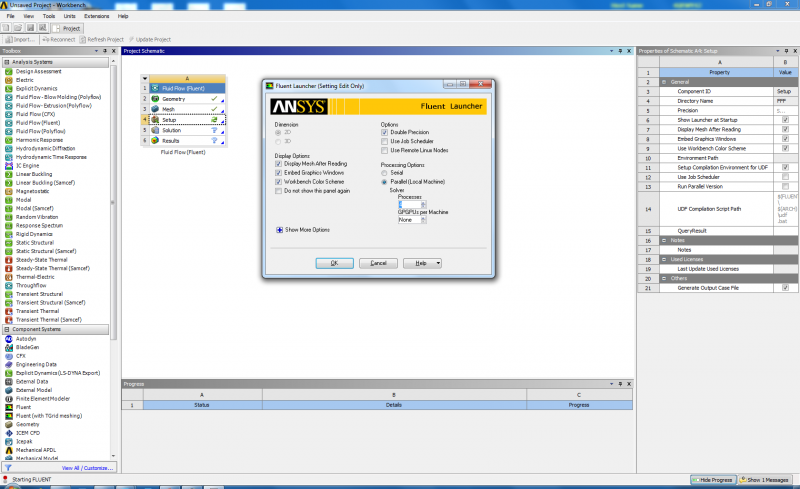Collapse the Component Systems toolbox group

[x=7, y=330]
